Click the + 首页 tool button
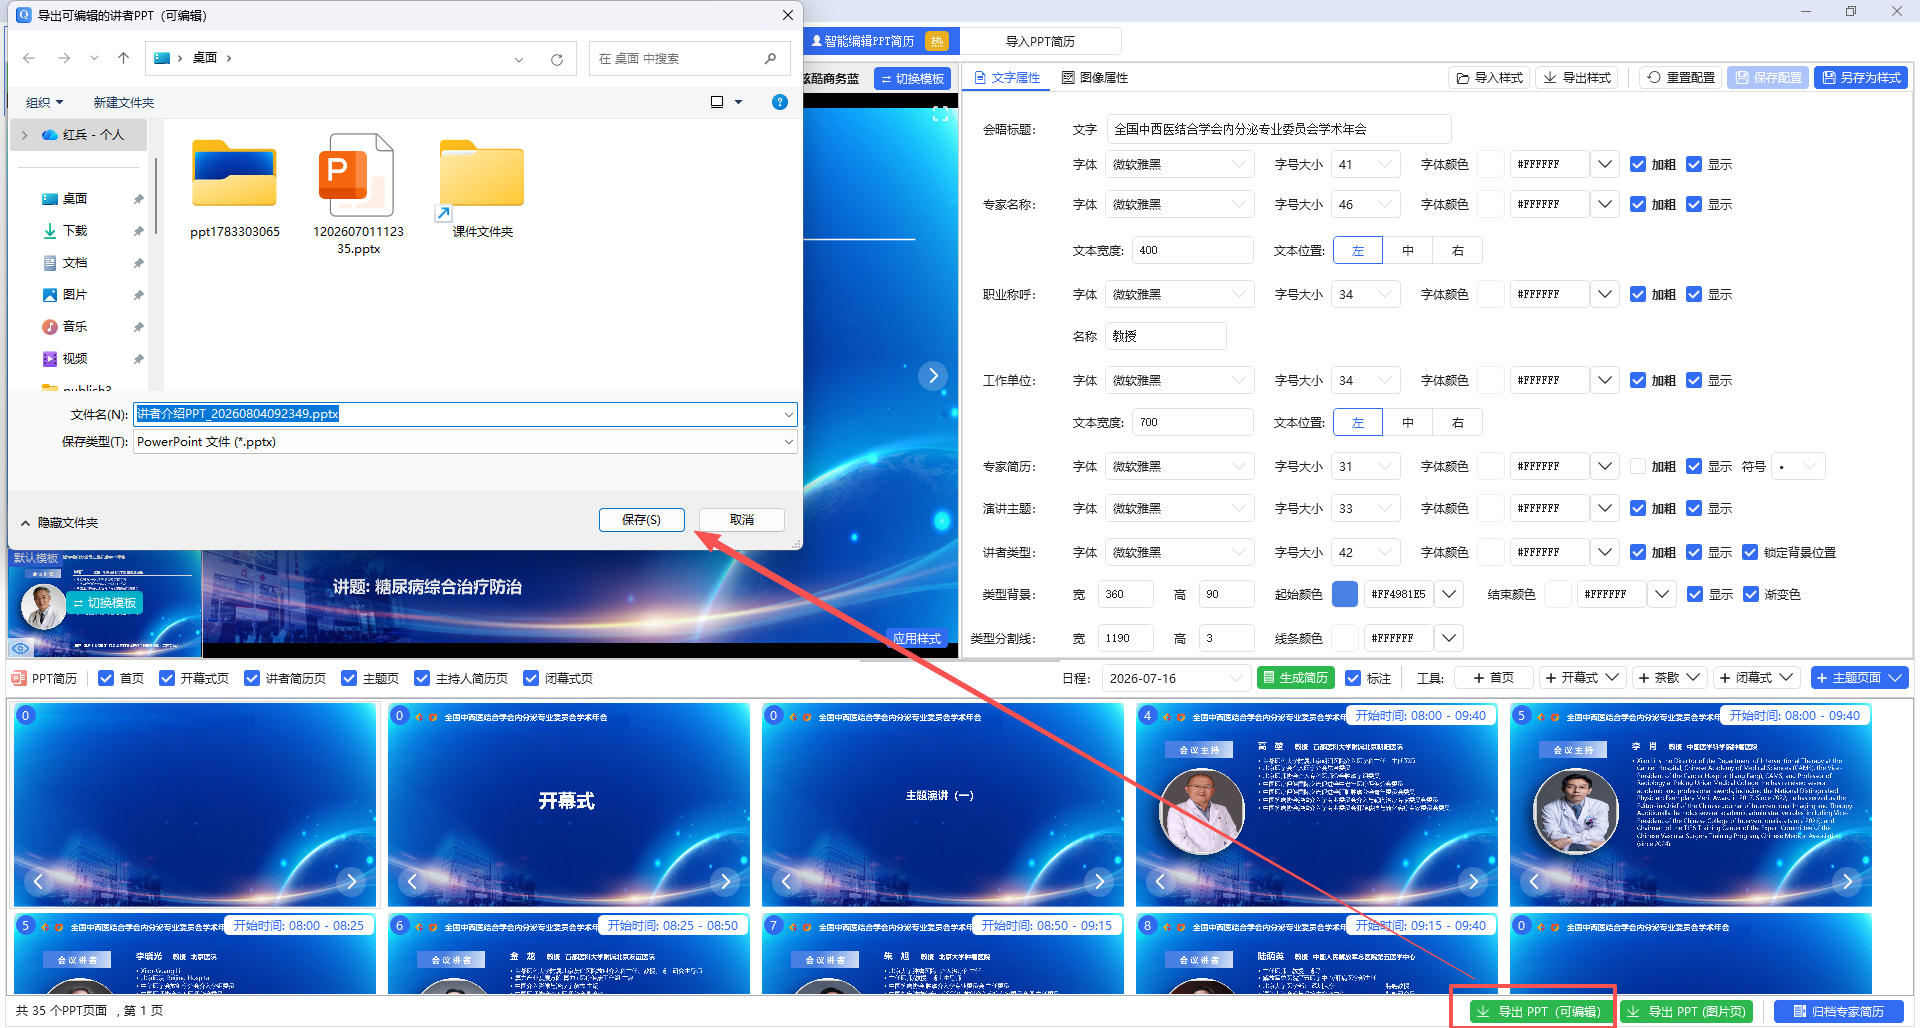 click(1493, 678)
